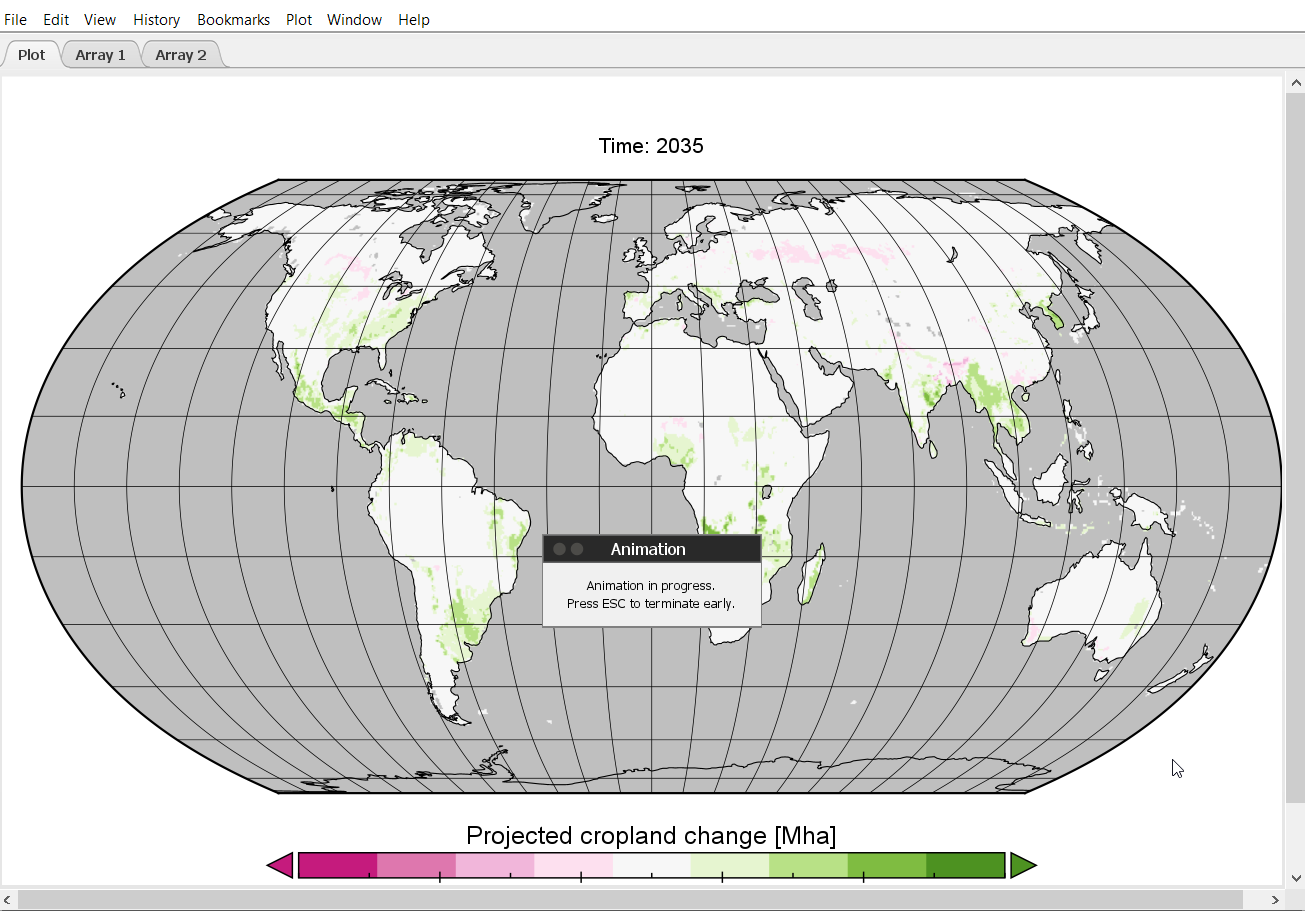The width and height of the screenshot is (1305, 911).
Task: Click the light green colorbar segment
Action: coord(808,865)
